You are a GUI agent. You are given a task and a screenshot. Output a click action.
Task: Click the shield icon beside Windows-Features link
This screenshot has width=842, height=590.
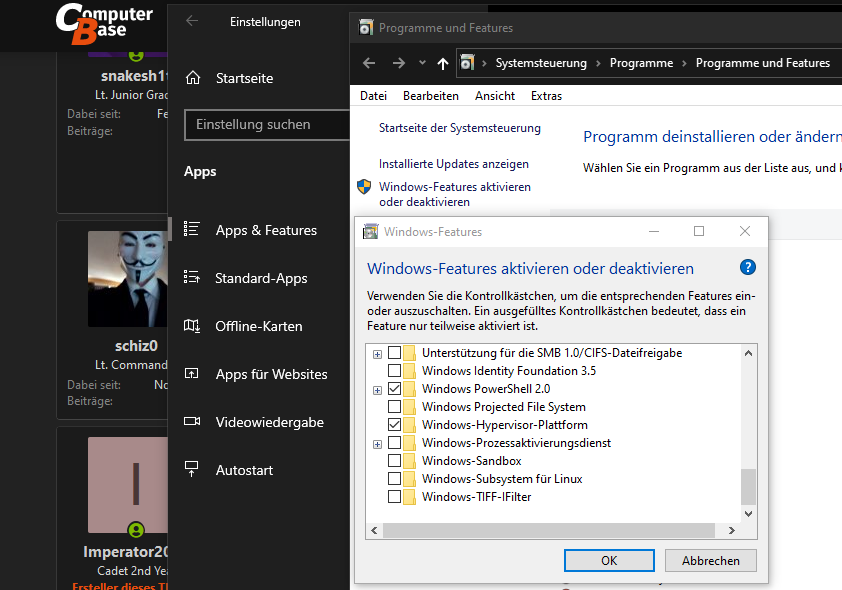click(x=364, y=187)
